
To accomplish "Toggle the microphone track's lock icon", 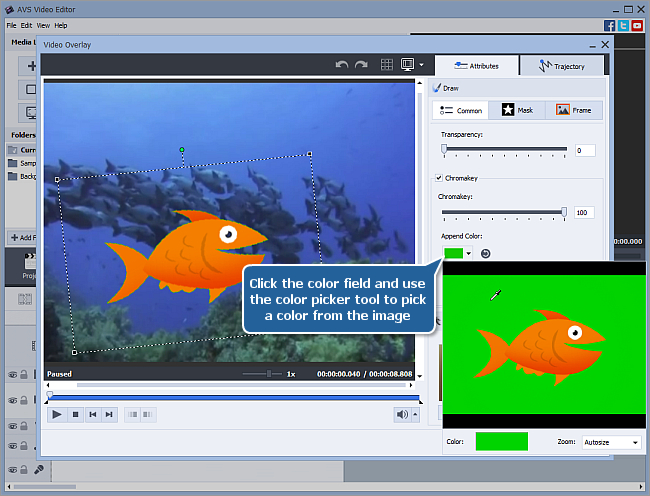I will (24, 469).
